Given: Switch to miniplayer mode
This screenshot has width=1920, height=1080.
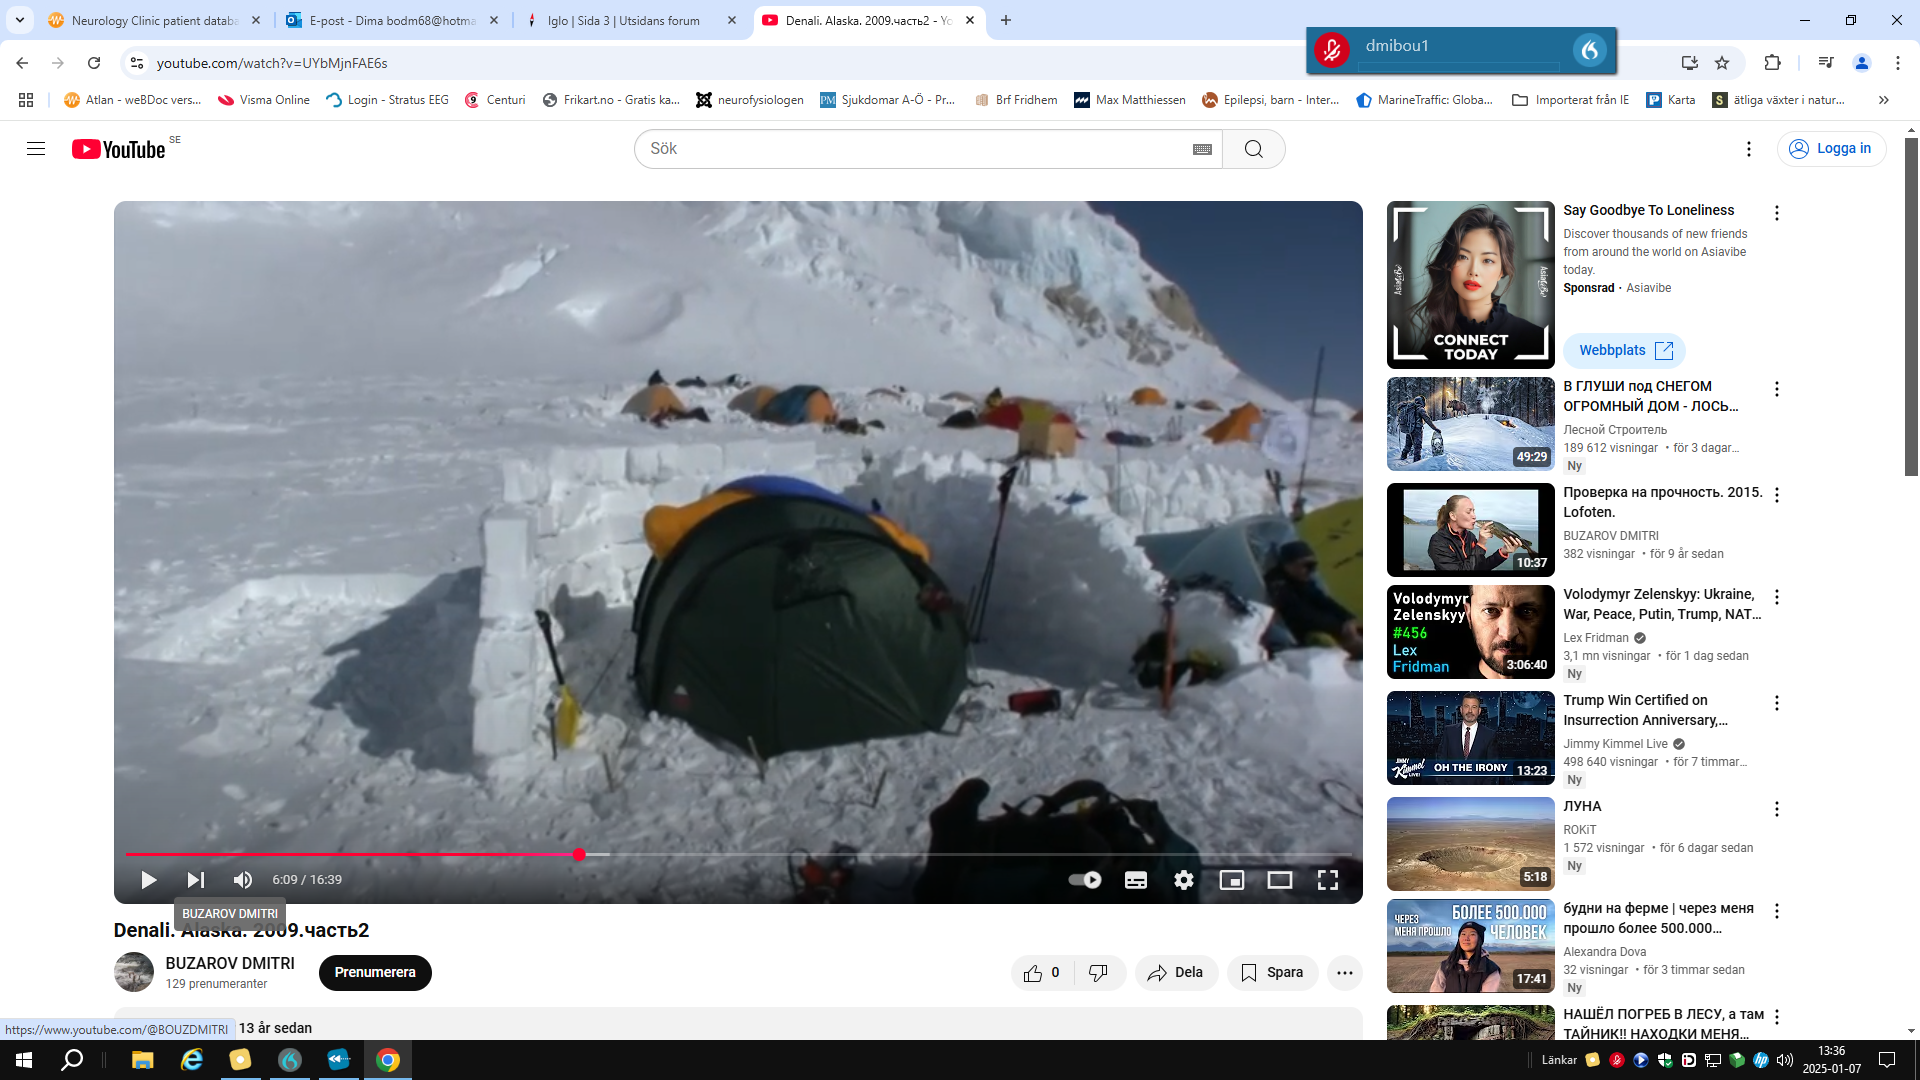Looking at the screenshot, I should pos(1232,880).
